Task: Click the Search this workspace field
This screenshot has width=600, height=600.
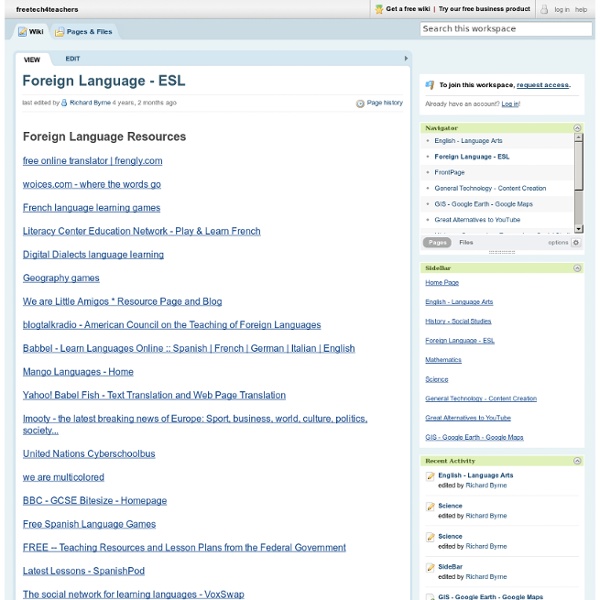Action: [506, 29]
